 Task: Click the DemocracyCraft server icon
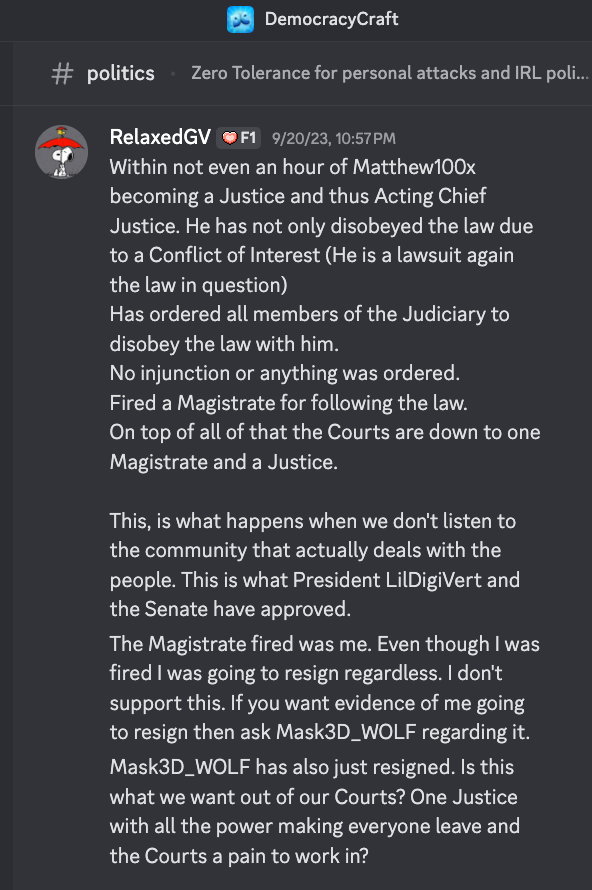pyautogui.click(x=240, y=19)
